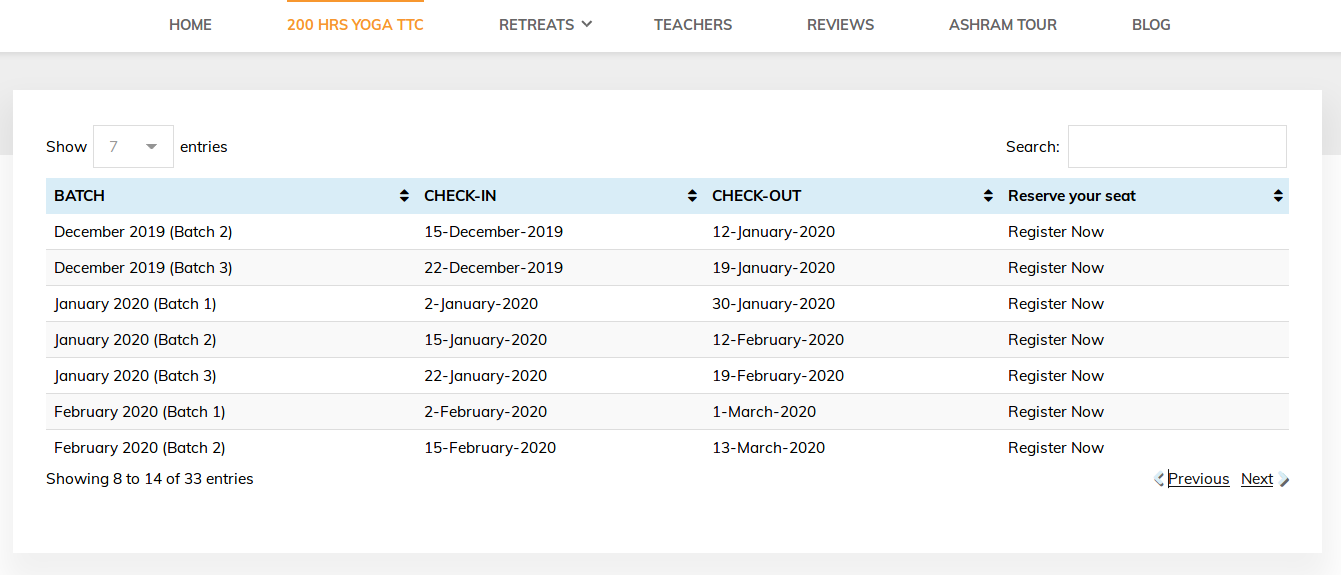Select cell January 2020 (Batch 3)

coord(135,376)
